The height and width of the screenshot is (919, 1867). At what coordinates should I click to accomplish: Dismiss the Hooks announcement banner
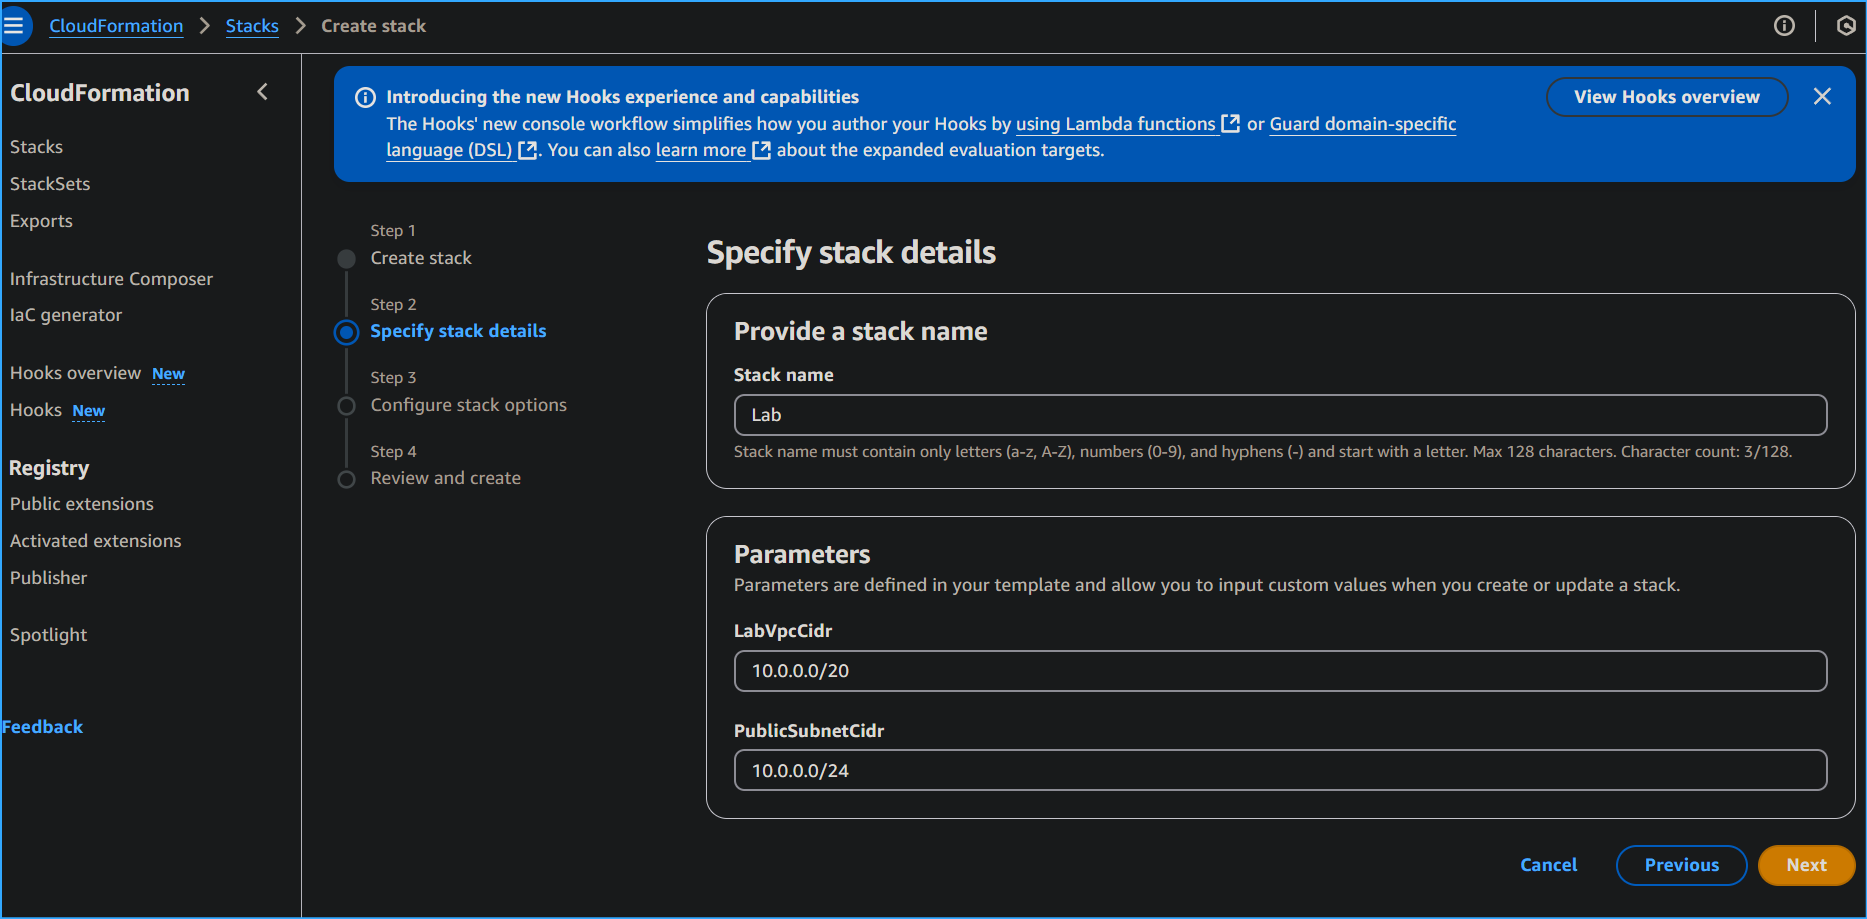[1822, 96]
